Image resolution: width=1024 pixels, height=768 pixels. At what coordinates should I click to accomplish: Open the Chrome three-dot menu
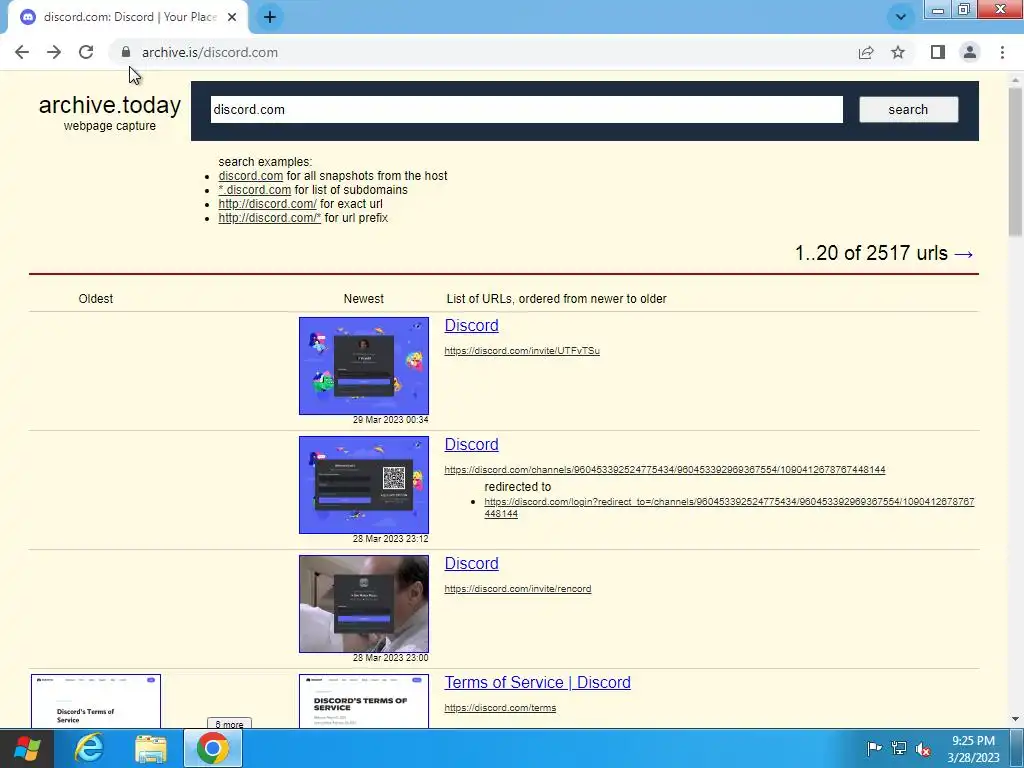coord(1002,52)
